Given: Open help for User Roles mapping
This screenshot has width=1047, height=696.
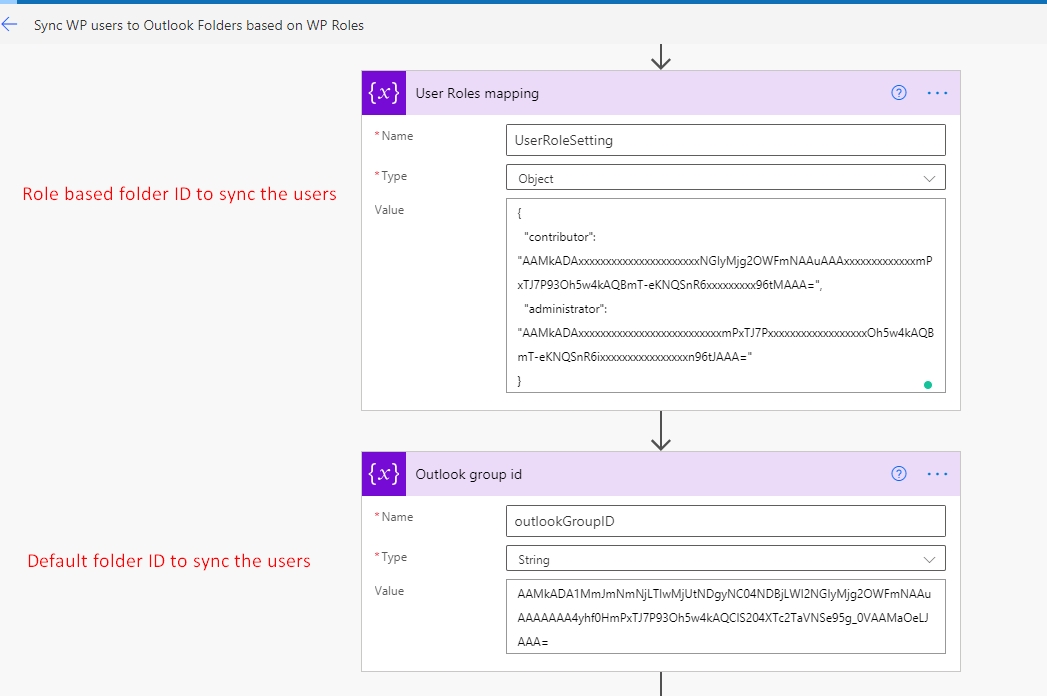Looking at the screenshot, I should click(x=899, y=93).
